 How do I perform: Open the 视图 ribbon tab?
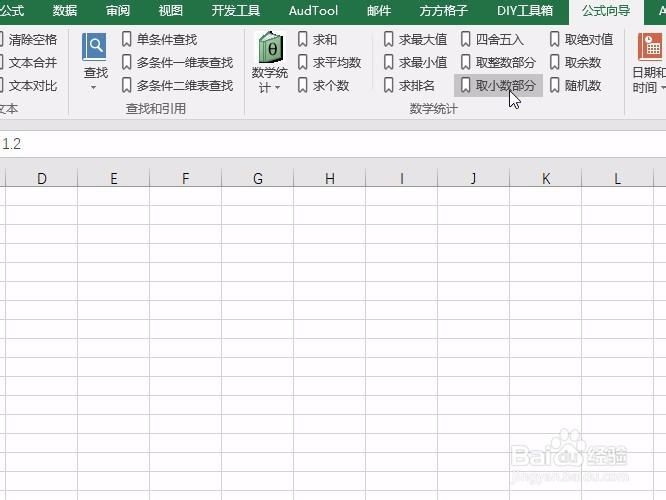(x=171, y=11)
